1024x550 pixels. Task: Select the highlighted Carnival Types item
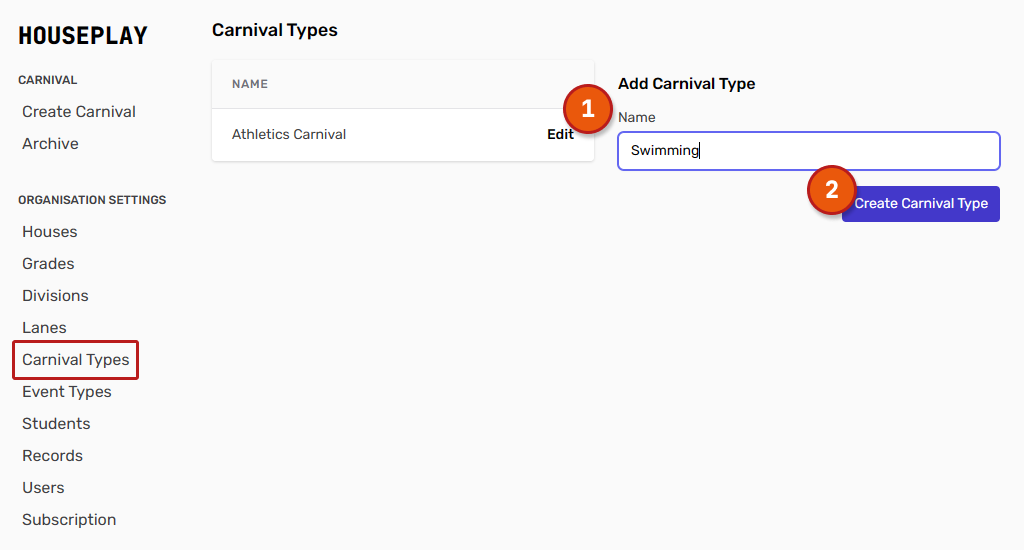(x=76, y=360)
